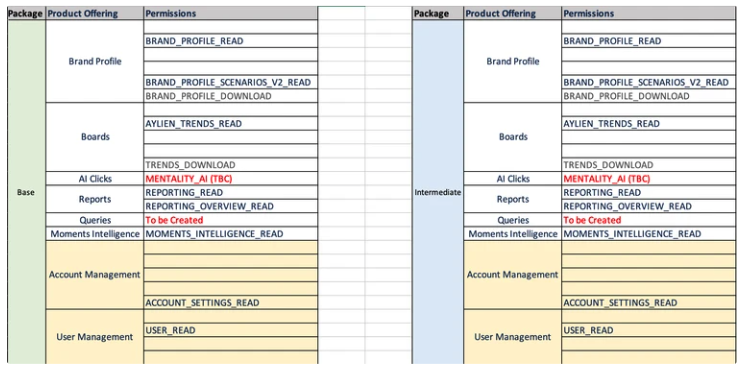This screenshot has height=369, width=744.
Task: Select the Base package cell
Action: pos(26,192)
